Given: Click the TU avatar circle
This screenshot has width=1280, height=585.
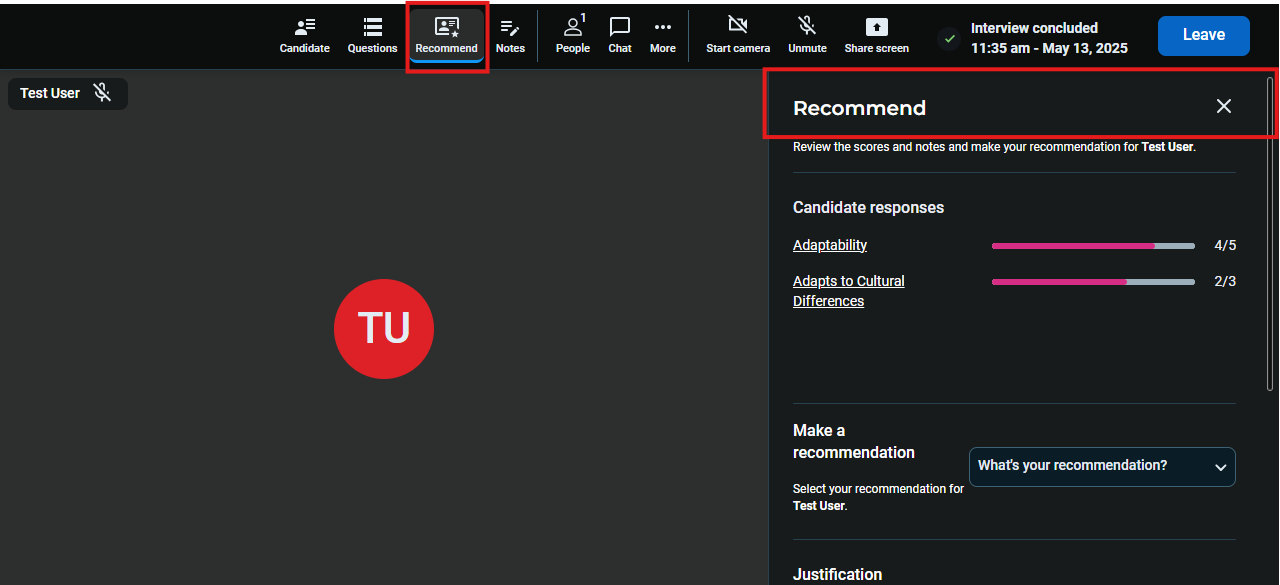Looking at the screenshot, I should point(384,329).
